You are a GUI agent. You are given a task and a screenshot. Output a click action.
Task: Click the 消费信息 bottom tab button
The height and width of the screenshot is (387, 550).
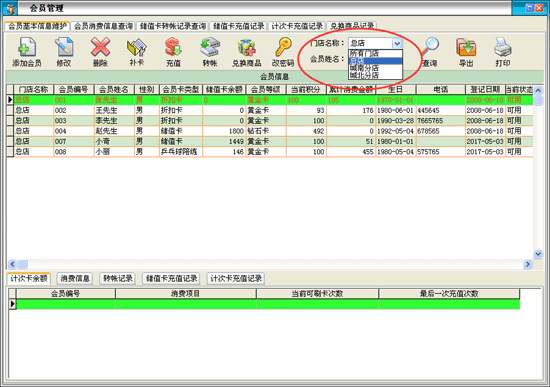75,279
